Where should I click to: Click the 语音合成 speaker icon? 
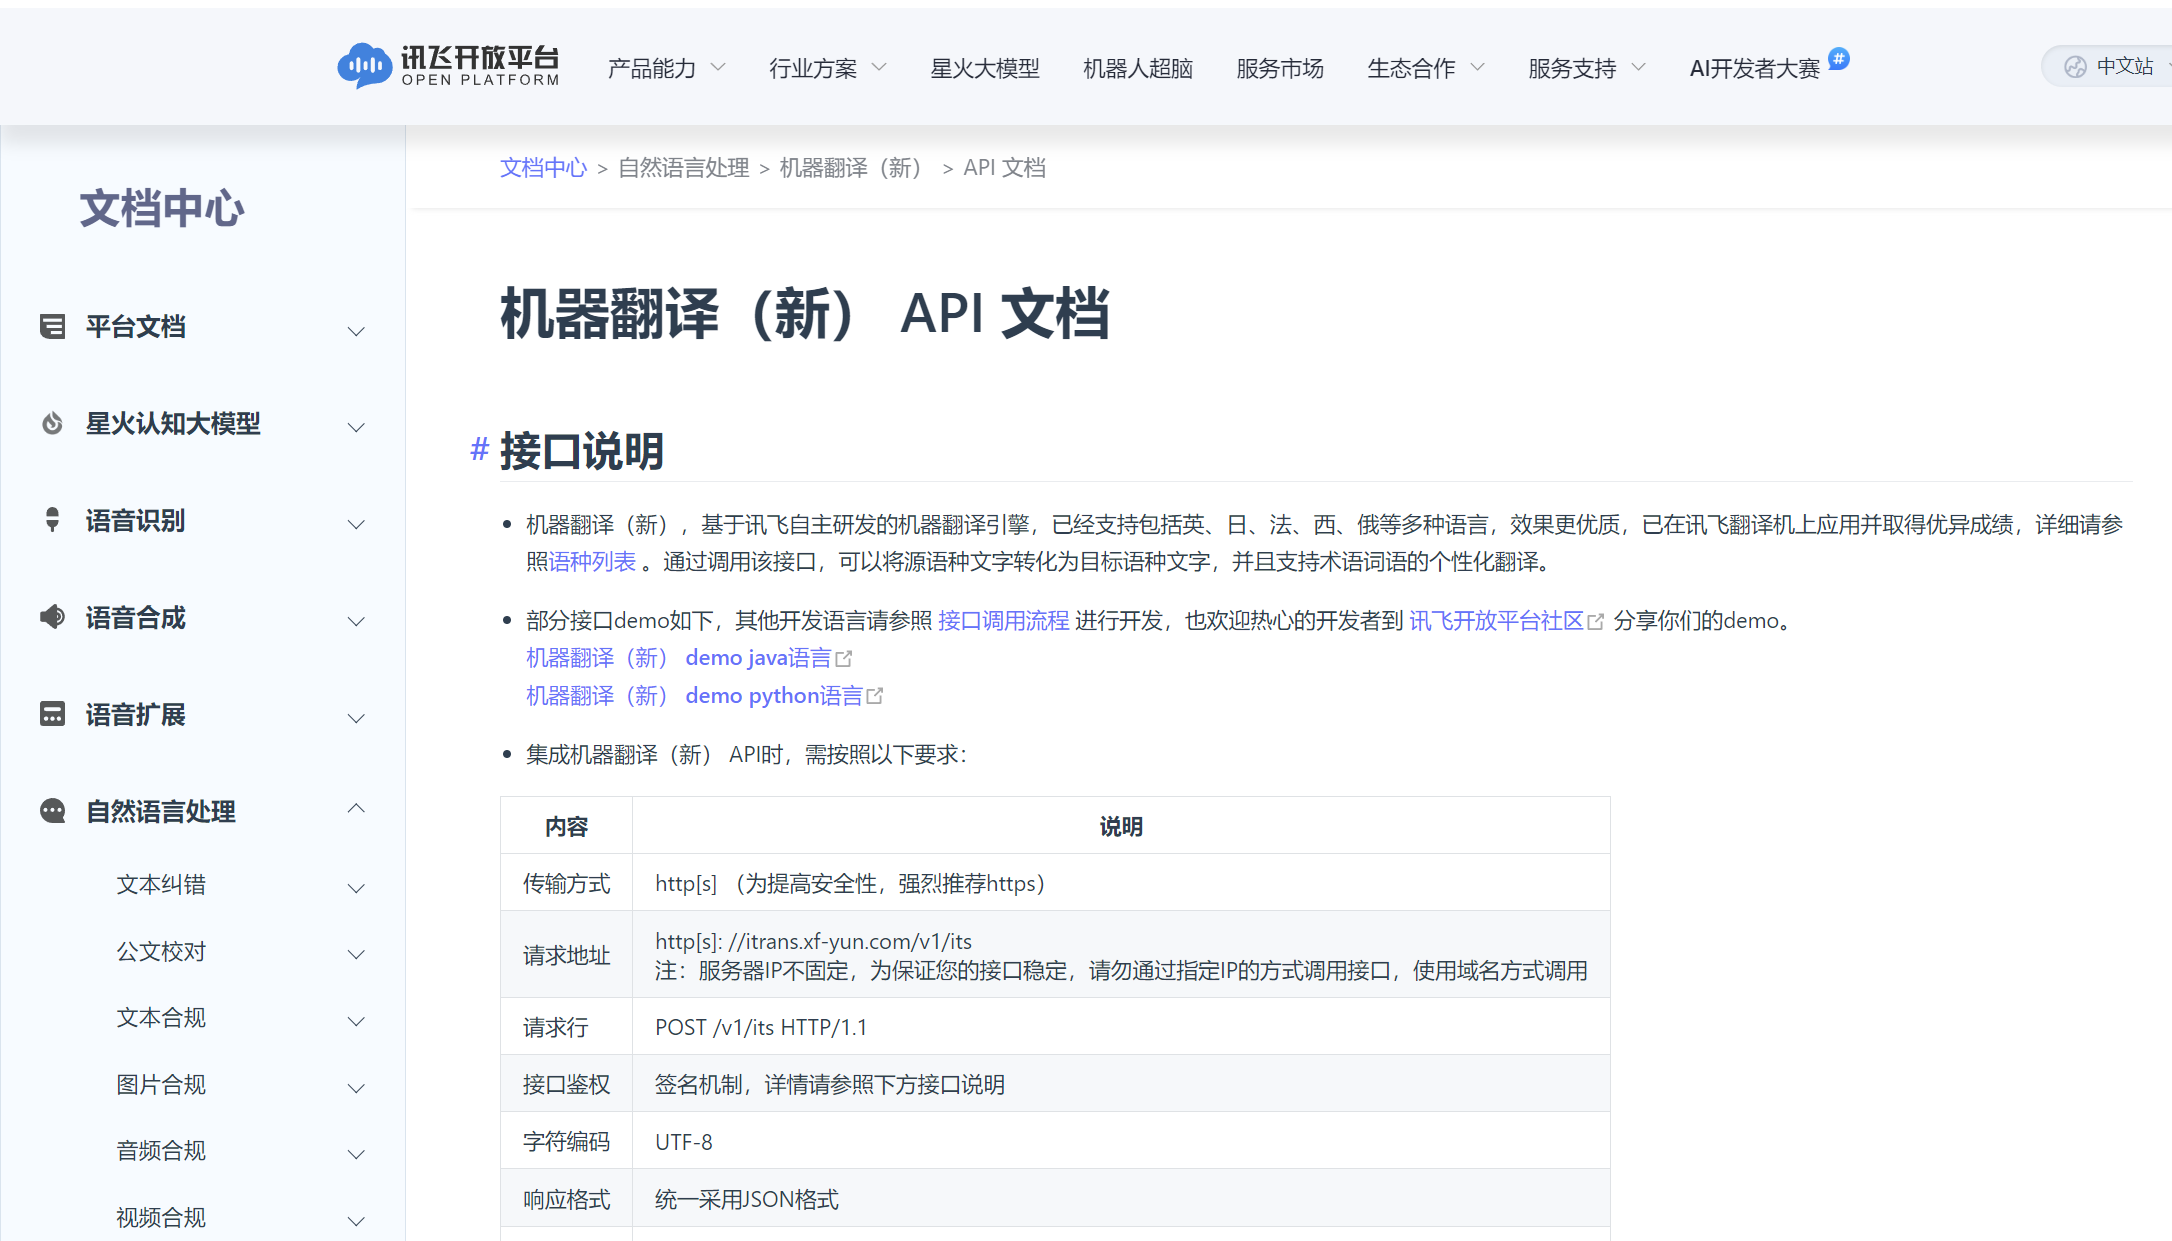52,617
